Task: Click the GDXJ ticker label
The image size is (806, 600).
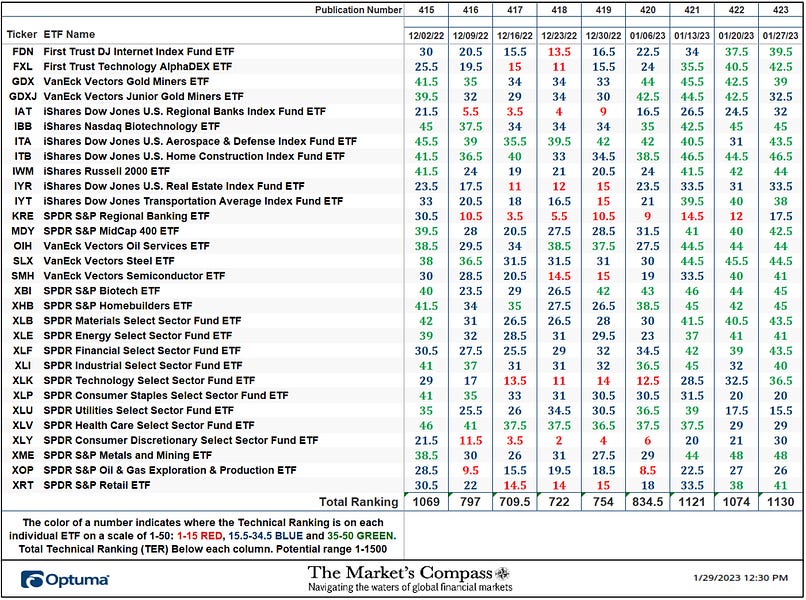Action: click(23, 97)
